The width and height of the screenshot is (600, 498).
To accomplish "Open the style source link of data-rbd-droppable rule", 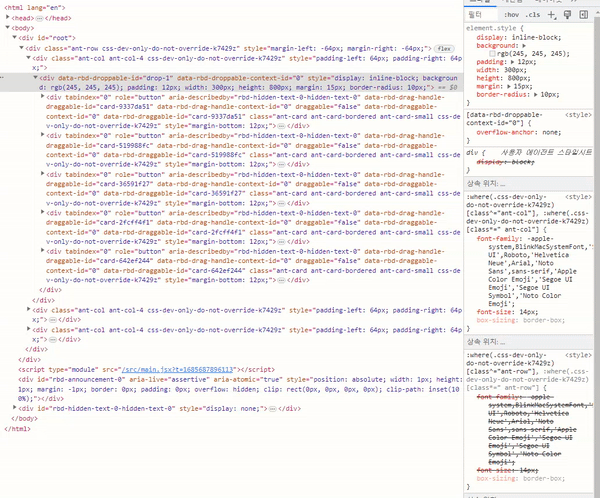I will tap(578, 115).
